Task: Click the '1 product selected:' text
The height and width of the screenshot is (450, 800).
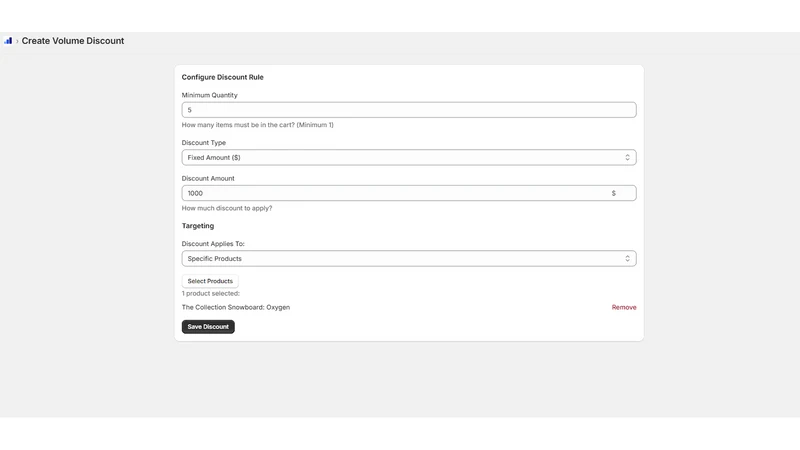Action: pos(211,293)
